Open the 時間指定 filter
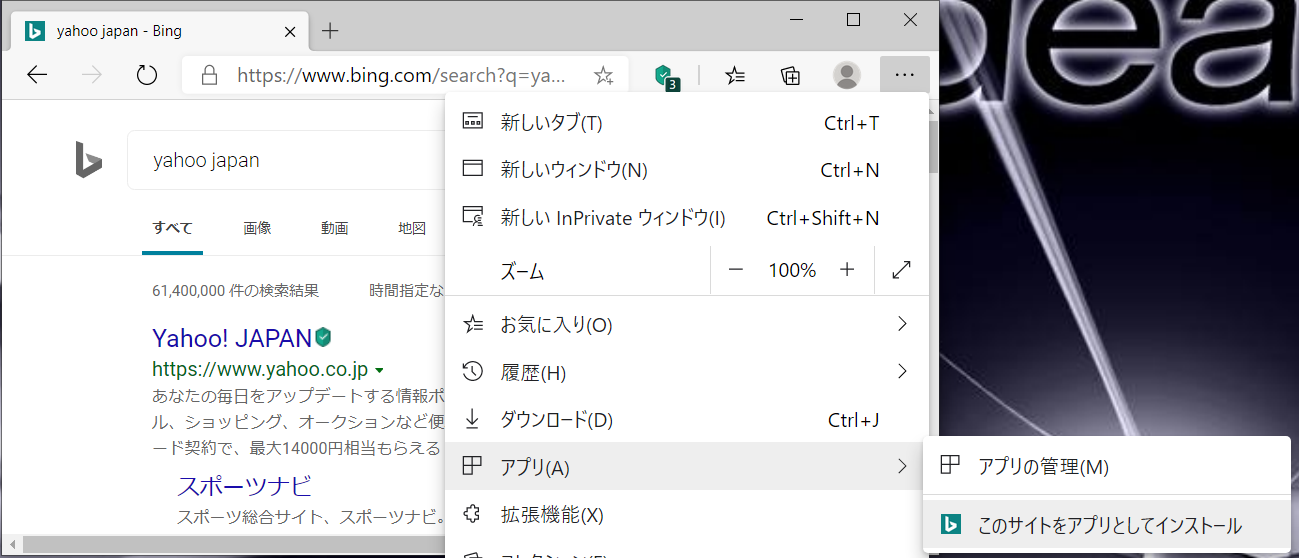Image resolution: width=1299 pixels, height=558 pixels. point(407,291)
